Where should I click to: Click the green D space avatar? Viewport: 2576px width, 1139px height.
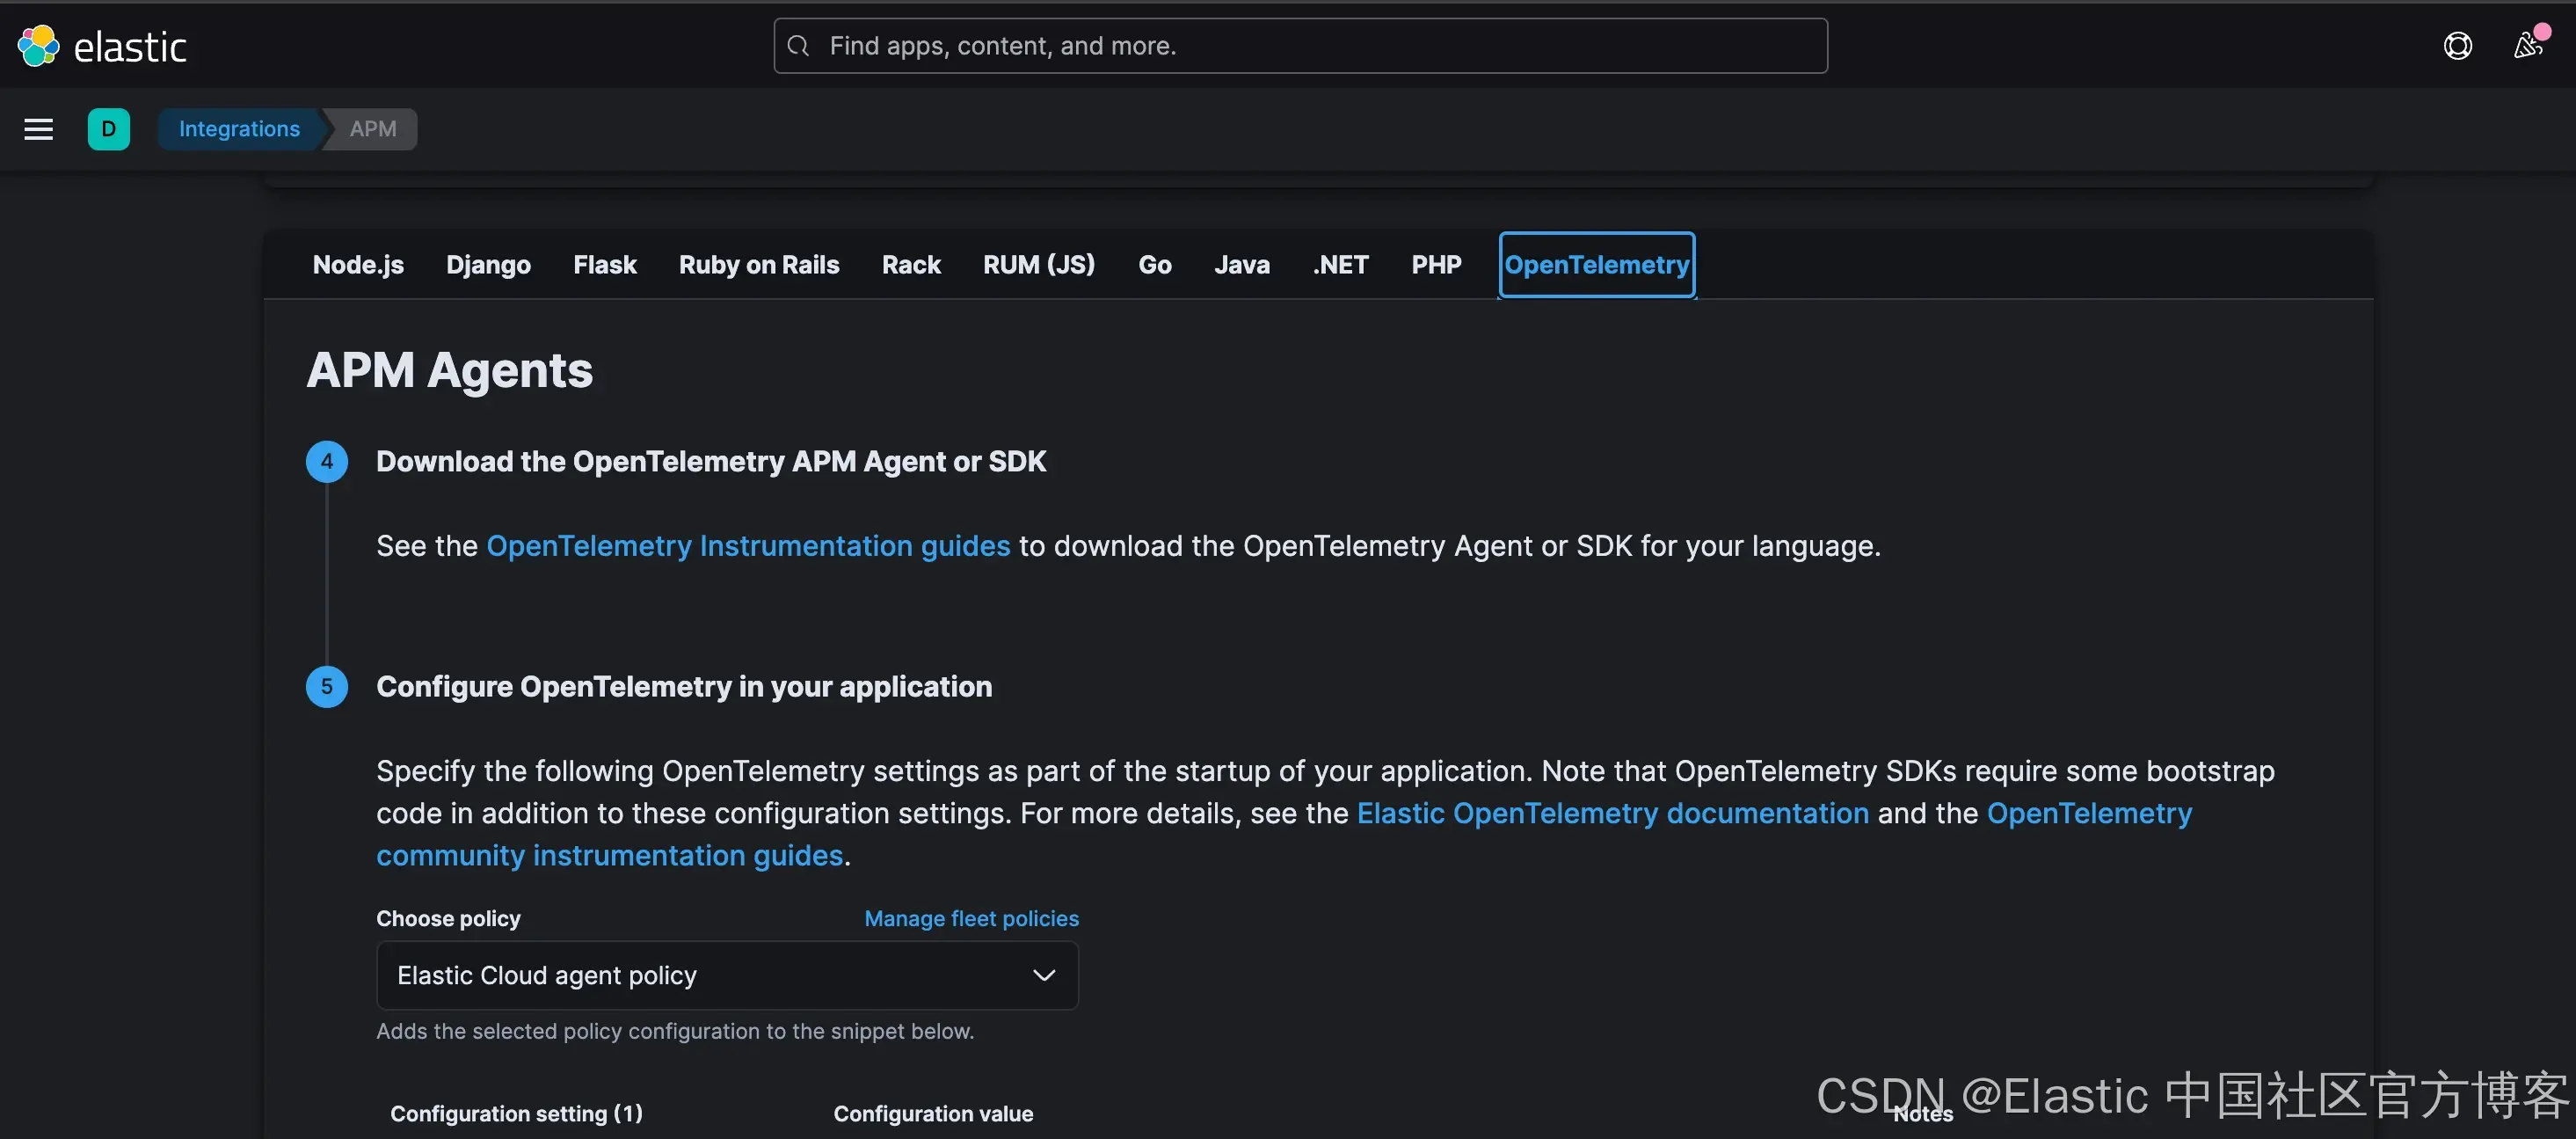pyautogui.click(x=108, y=129)
